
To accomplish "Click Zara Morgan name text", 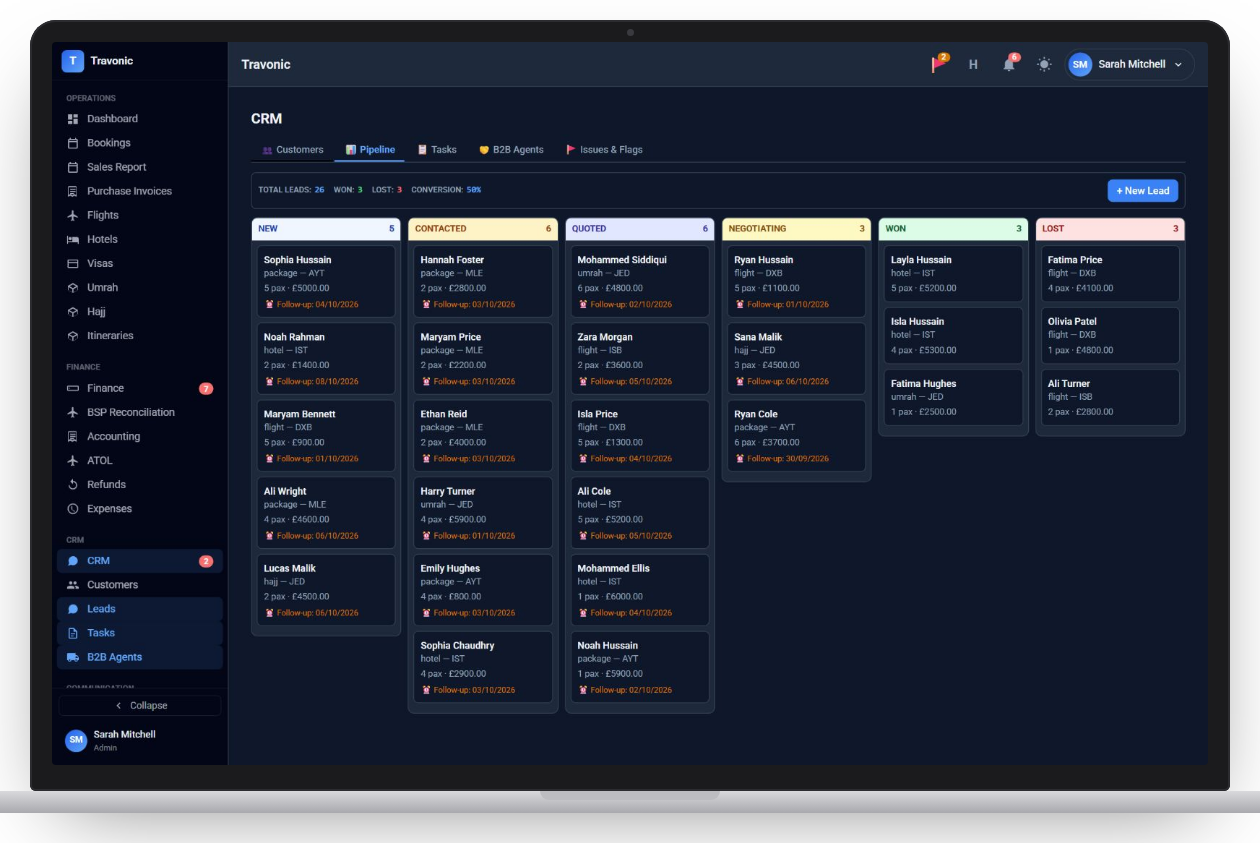I will [x=605, y=337].
